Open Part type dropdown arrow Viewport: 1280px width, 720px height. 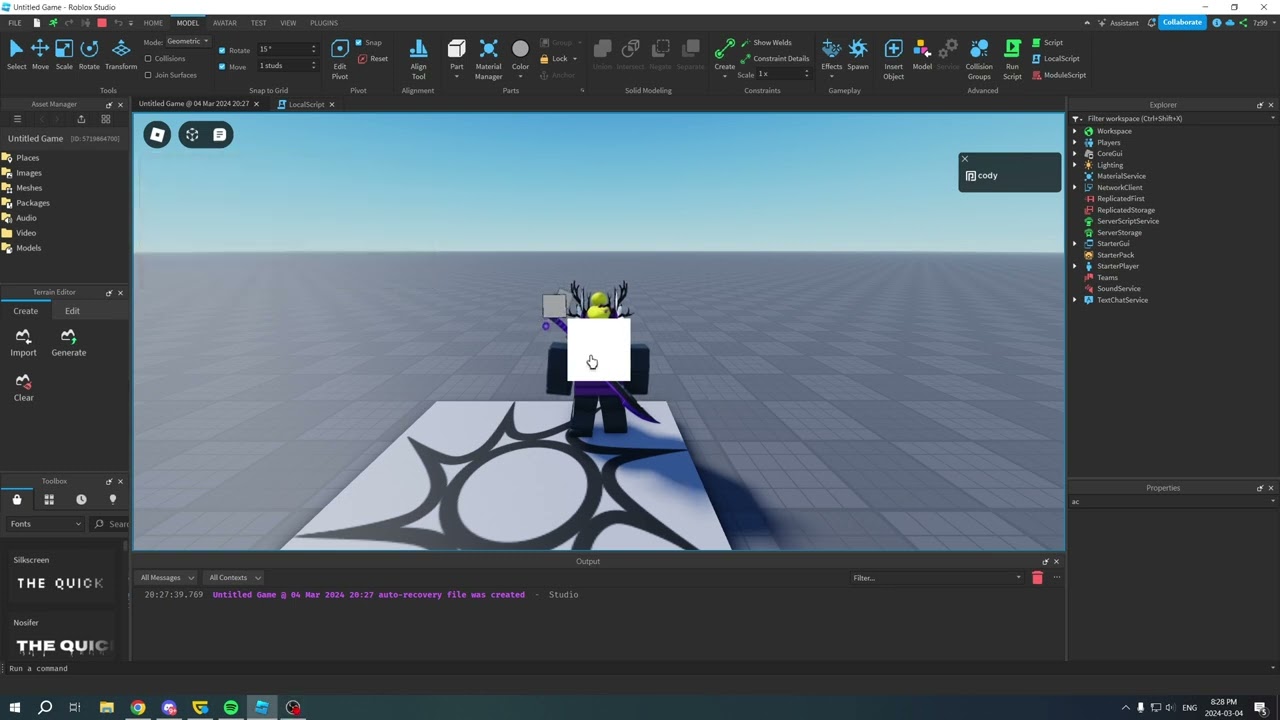pos(456,77)
